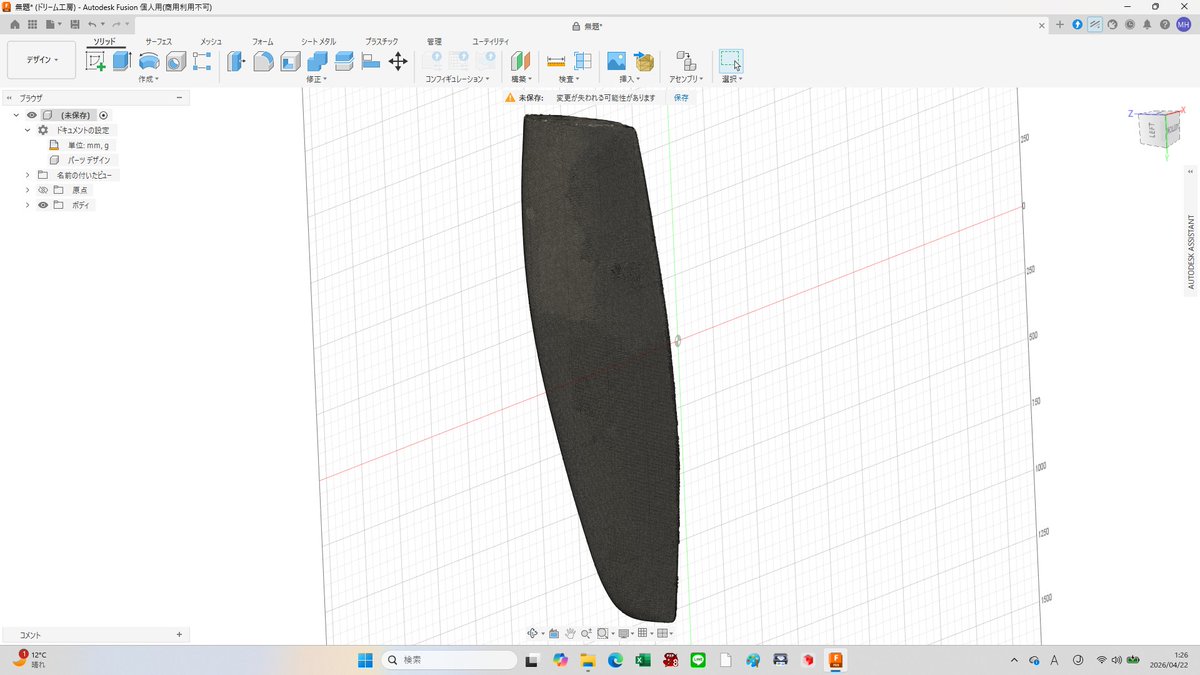Select the Offset Plane construct icon
Viewport: 1200px width, 675px height.
520,61
